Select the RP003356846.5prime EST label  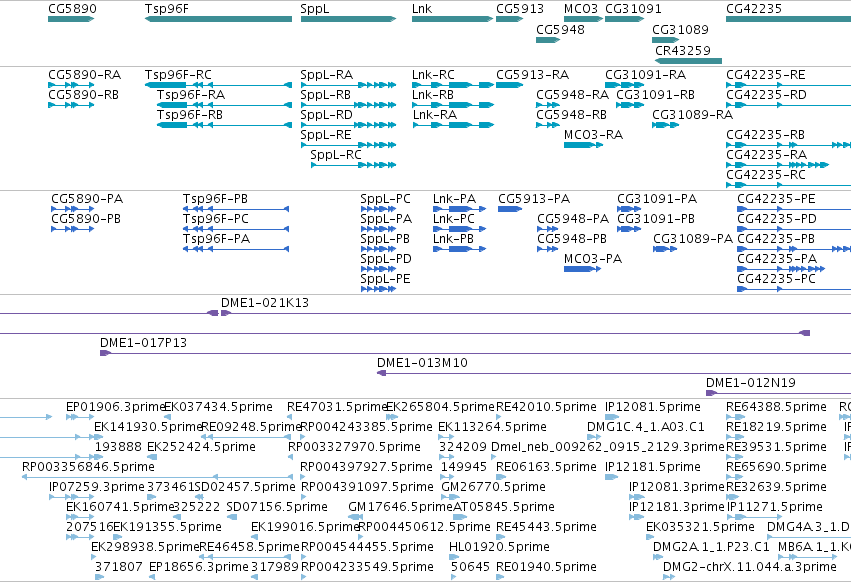tap(88, 467)
